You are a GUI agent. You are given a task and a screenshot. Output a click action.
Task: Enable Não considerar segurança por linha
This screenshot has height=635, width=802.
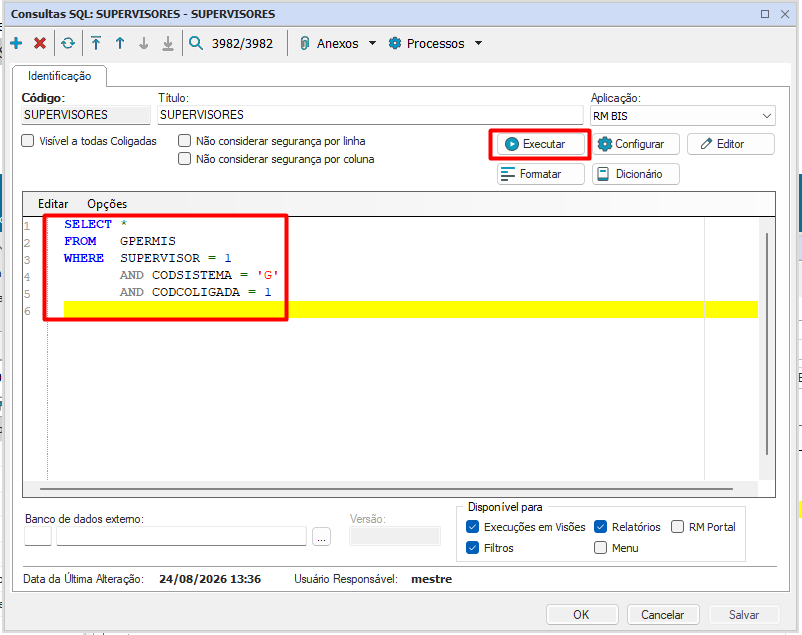(x=184, y=141)
